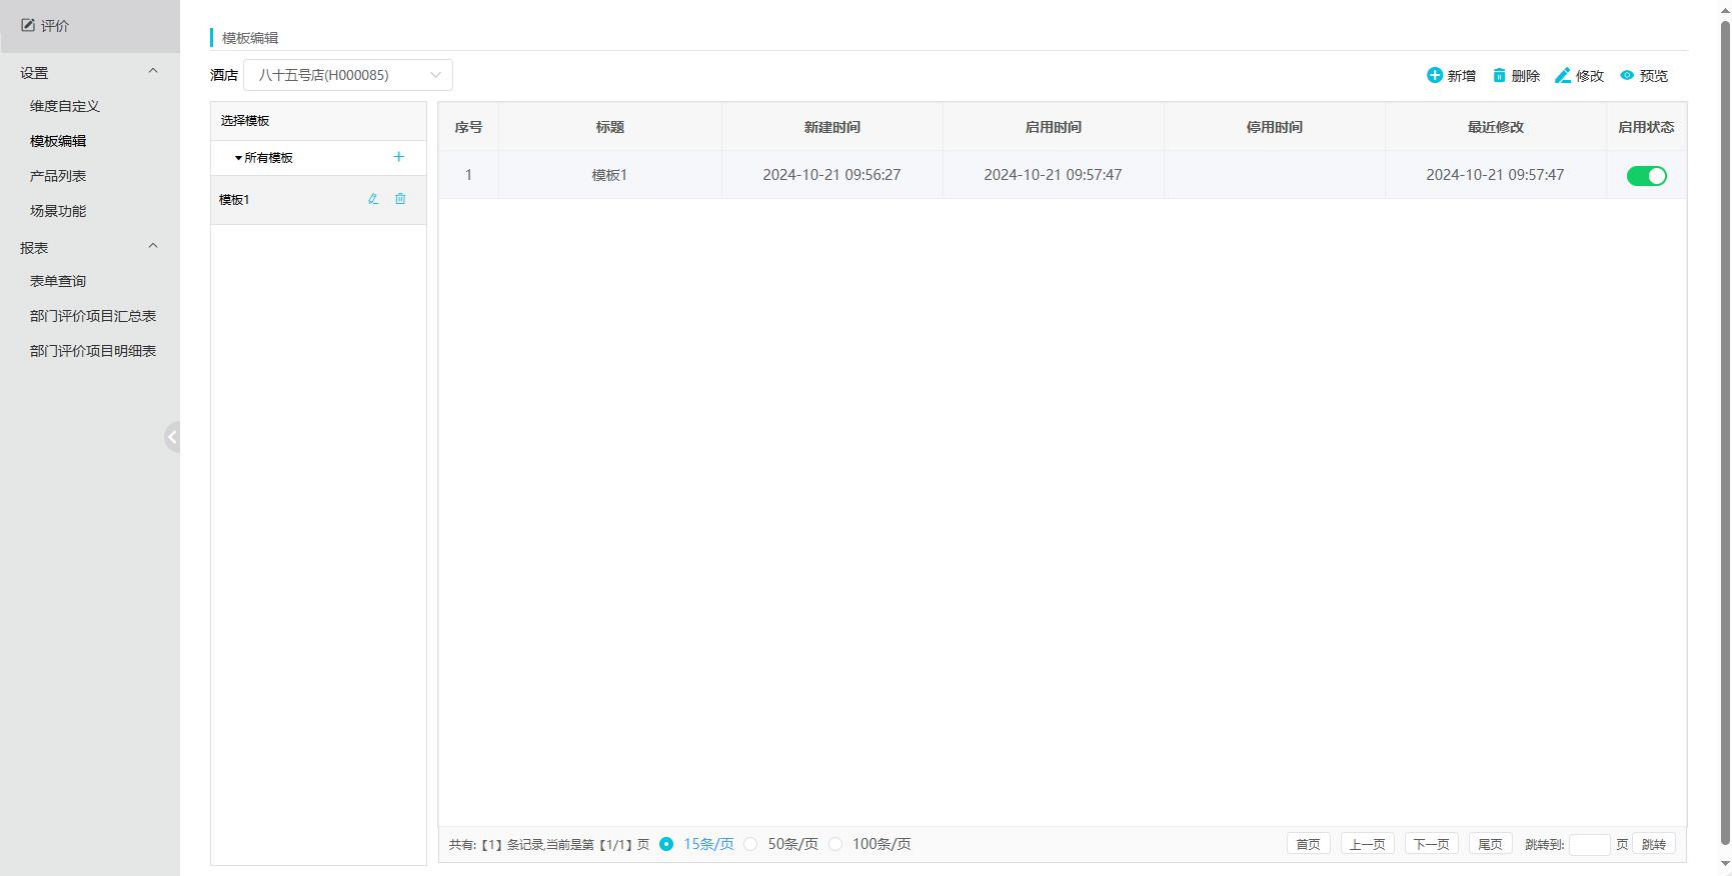
Task: Collapse the 报表 sidebar section
Action: (x=153, y=246)
